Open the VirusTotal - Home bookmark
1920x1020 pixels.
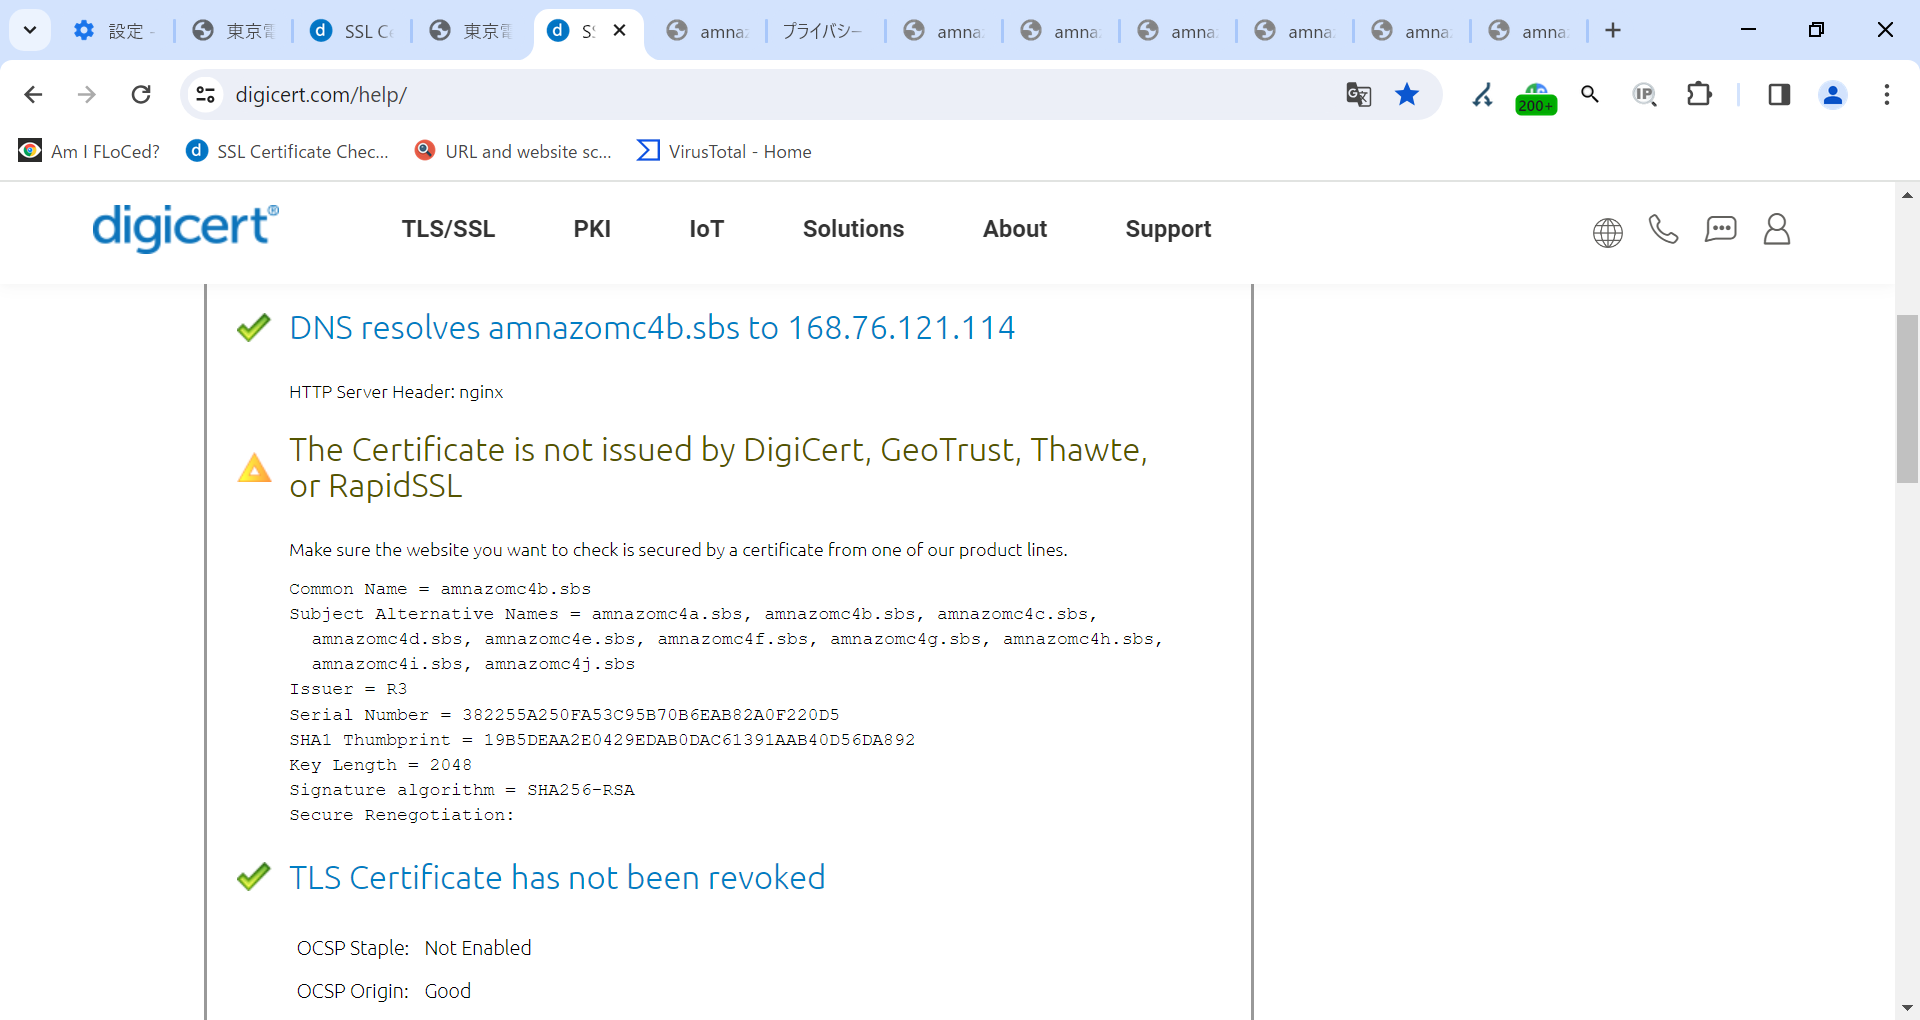click(x=724, y=151)
